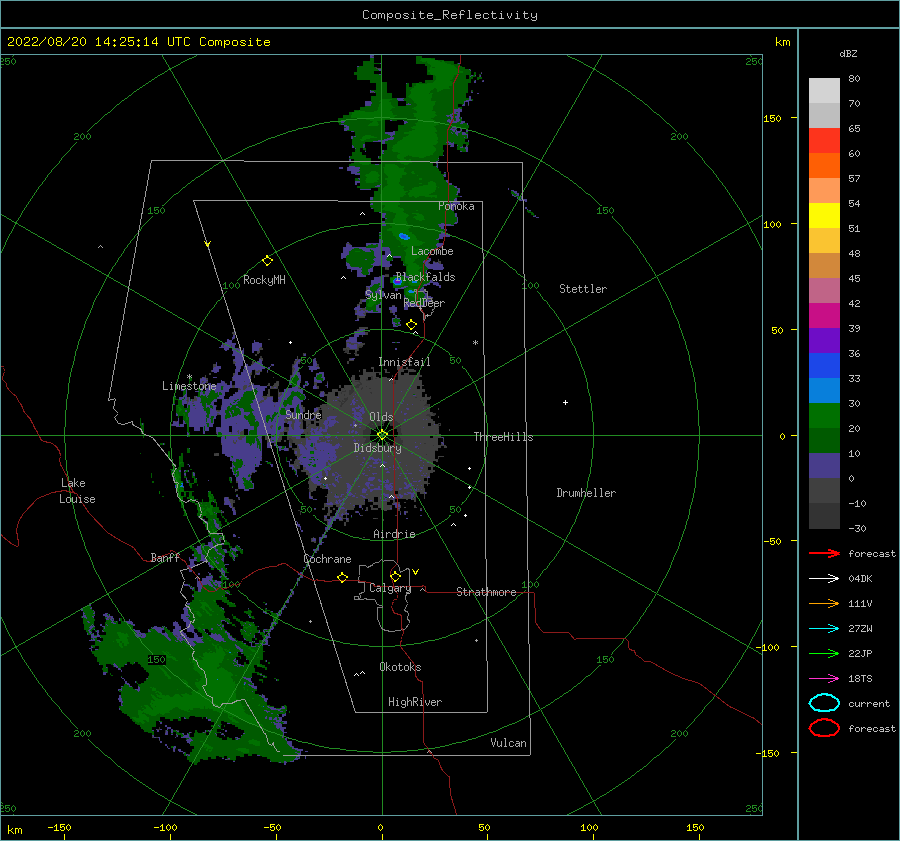This screenshot has height=841, width=900.
Task: Click the red forecast arrow in the legend
Action: 824,553
